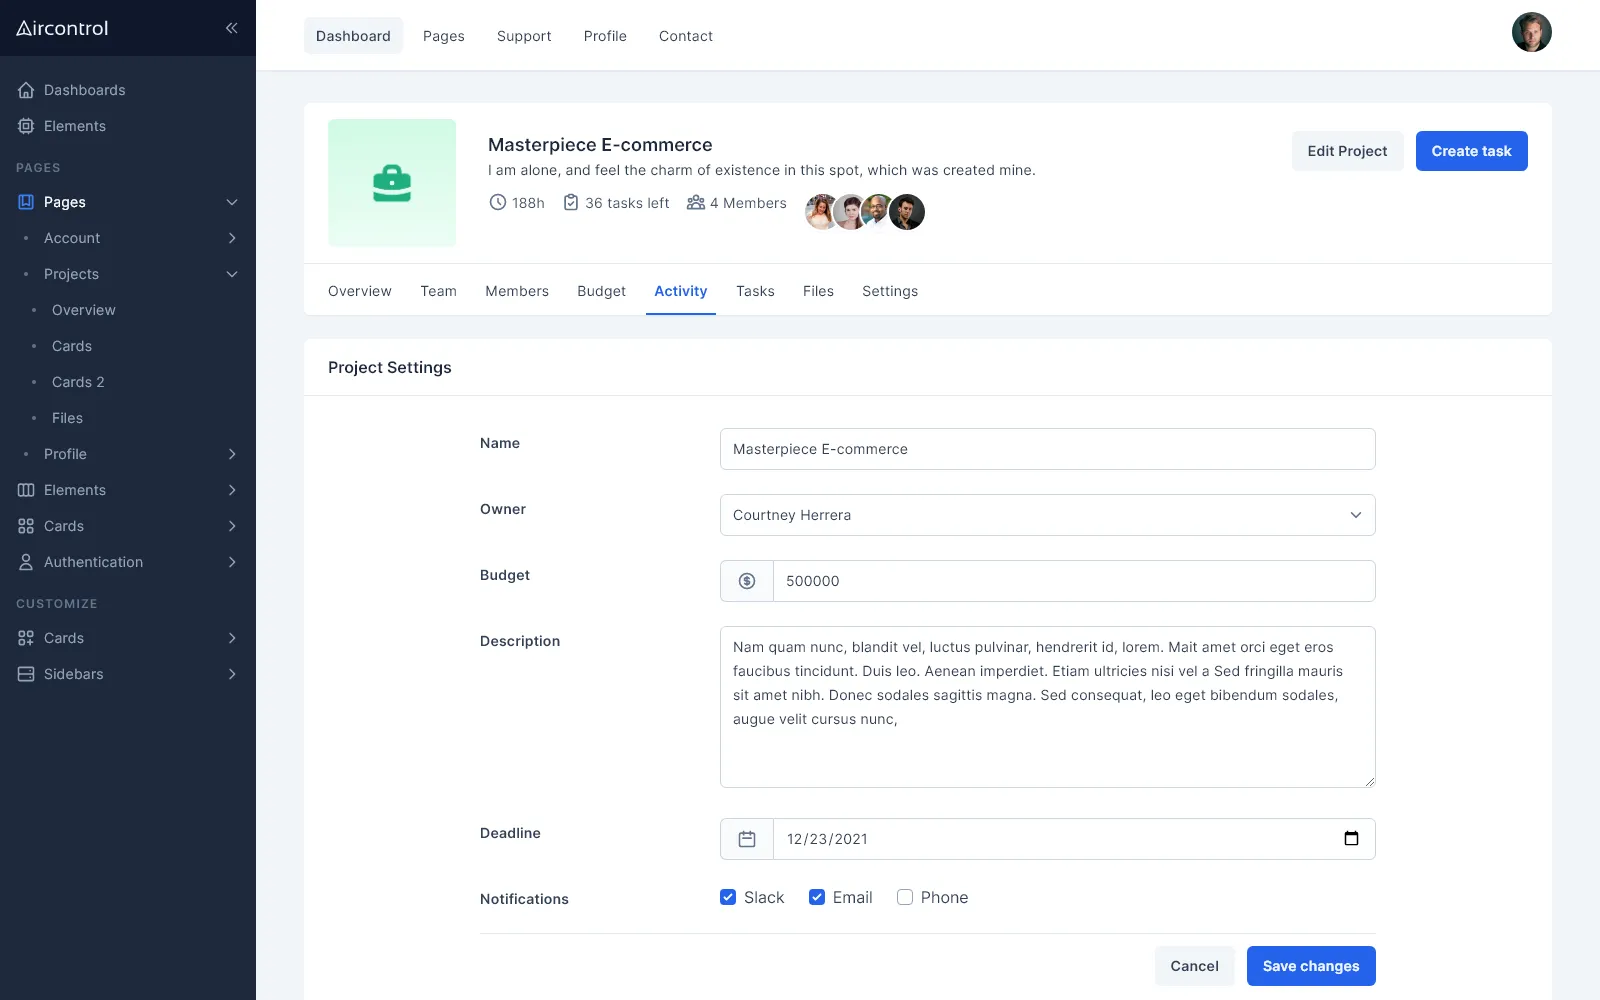Click the calendar icon before Deadline field
Viewport: 1600px width, 1000px height.
pyautogui.click(x=747, y=839)
